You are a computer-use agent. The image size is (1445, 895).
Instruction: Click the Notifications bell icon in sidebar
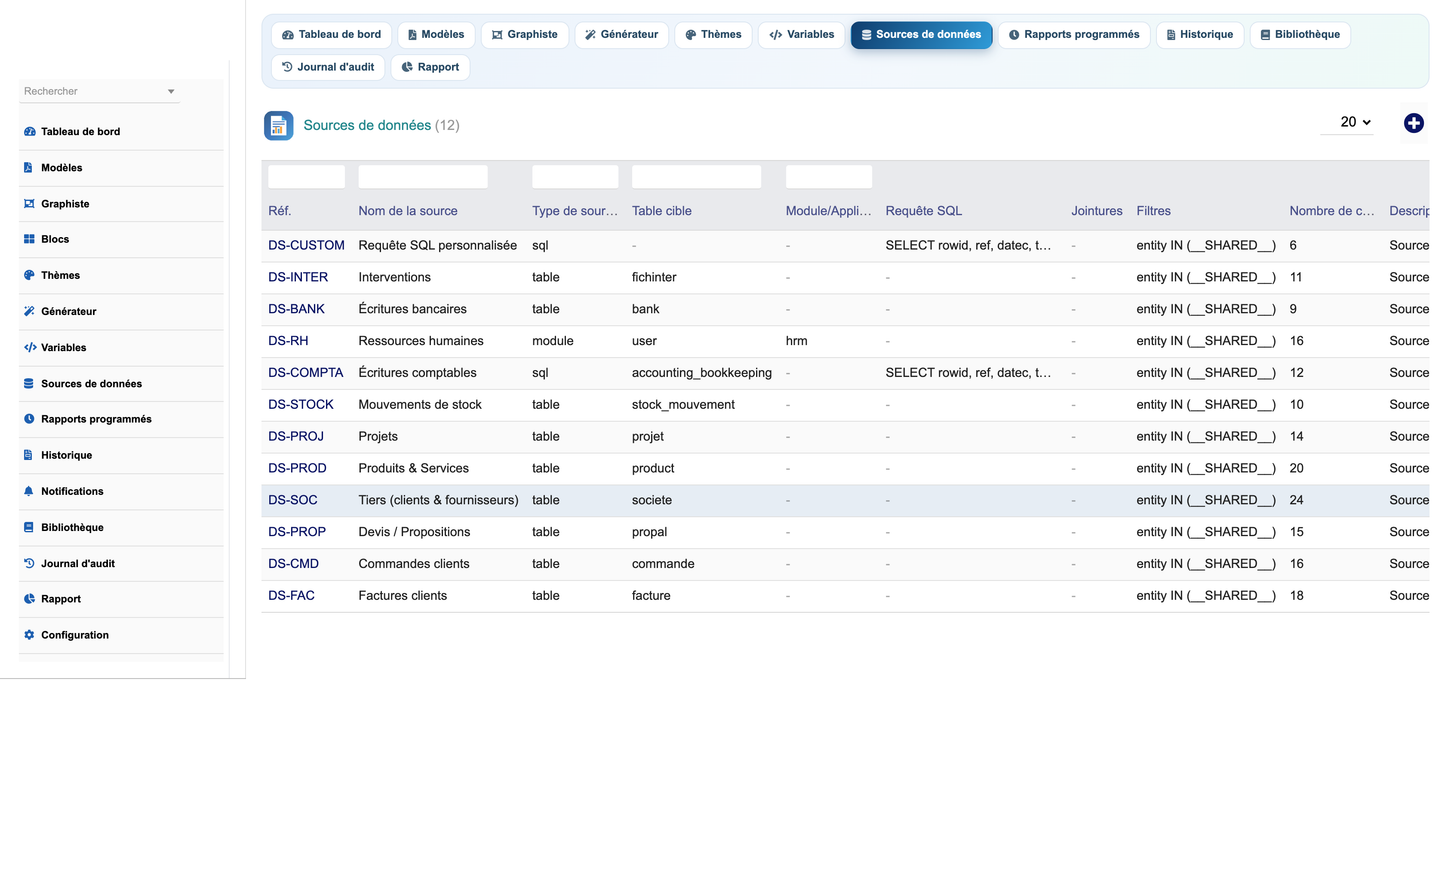[29, 491]
